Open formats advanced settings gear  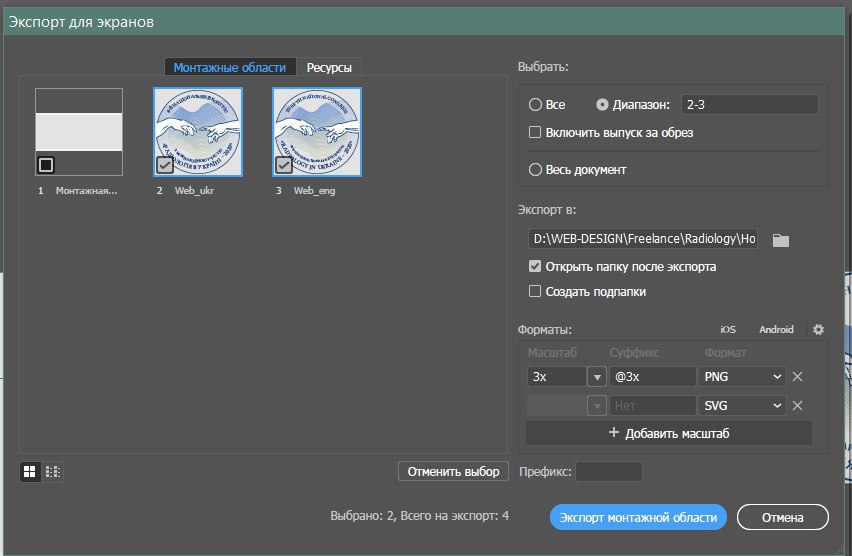click(x=818, y=329)
